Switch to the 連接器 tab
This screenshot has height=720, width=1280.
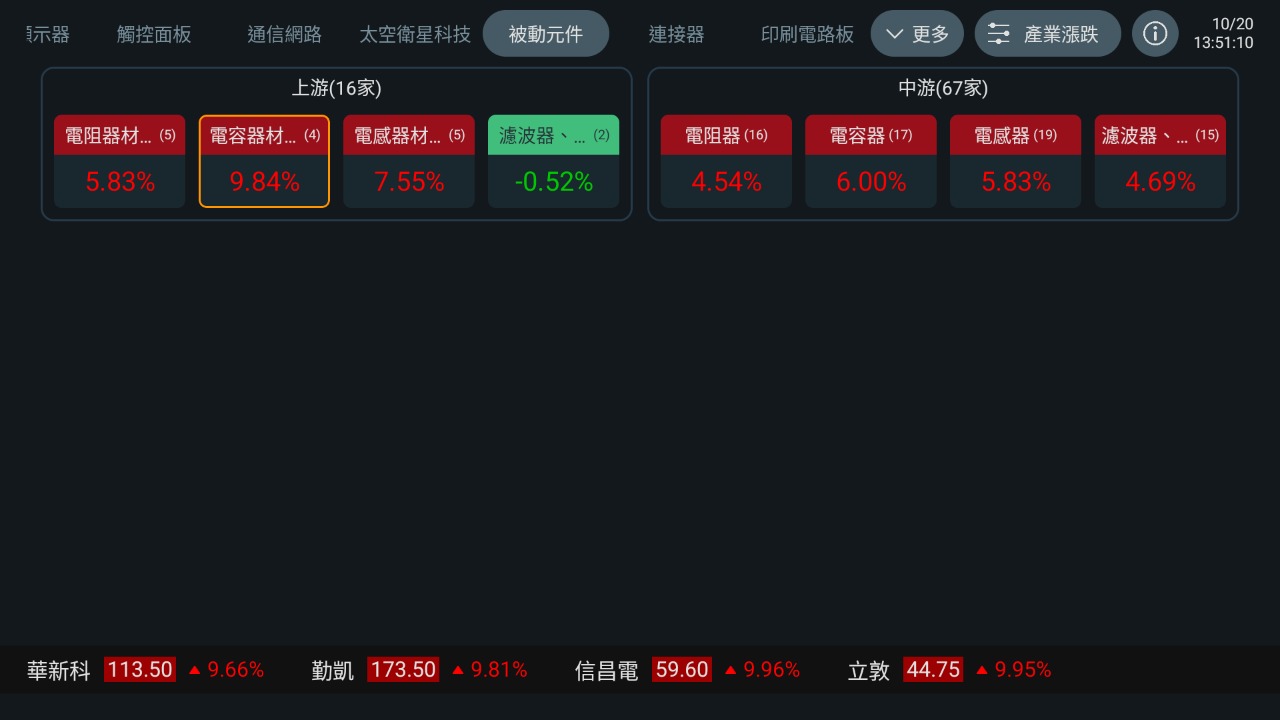point(676,34)
